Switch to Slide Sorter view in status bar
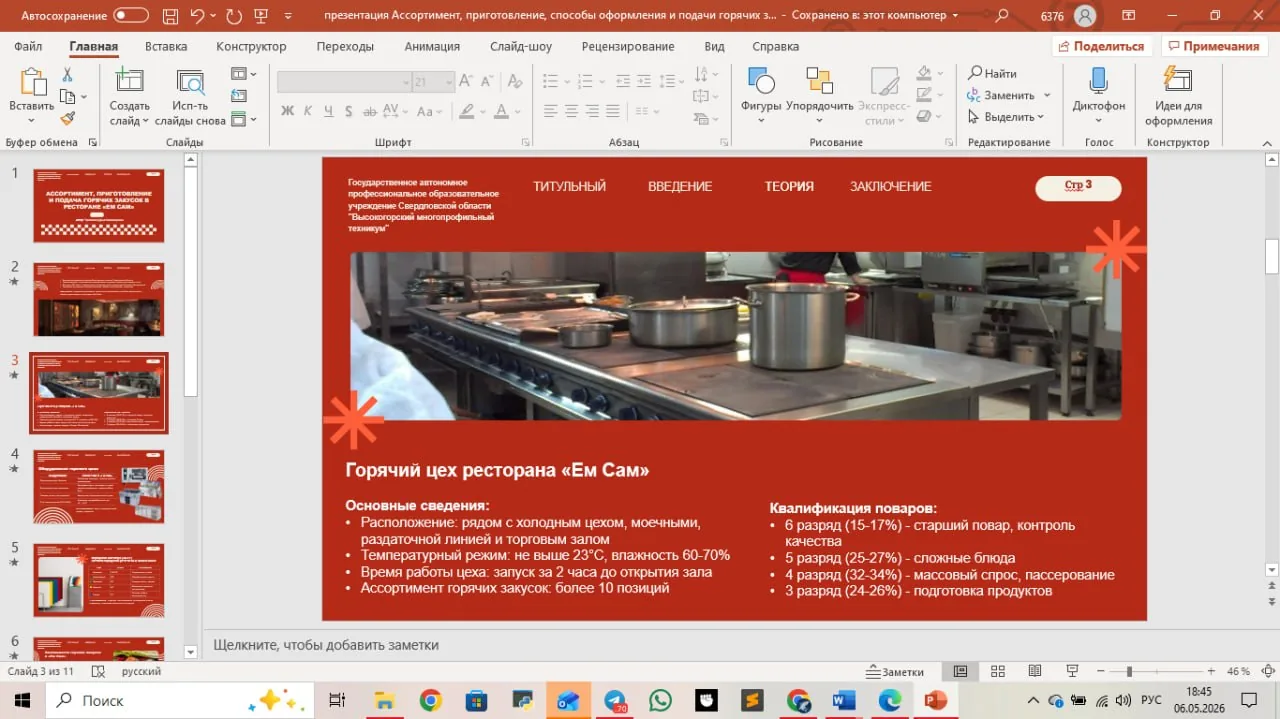 (x=997, y=671)
